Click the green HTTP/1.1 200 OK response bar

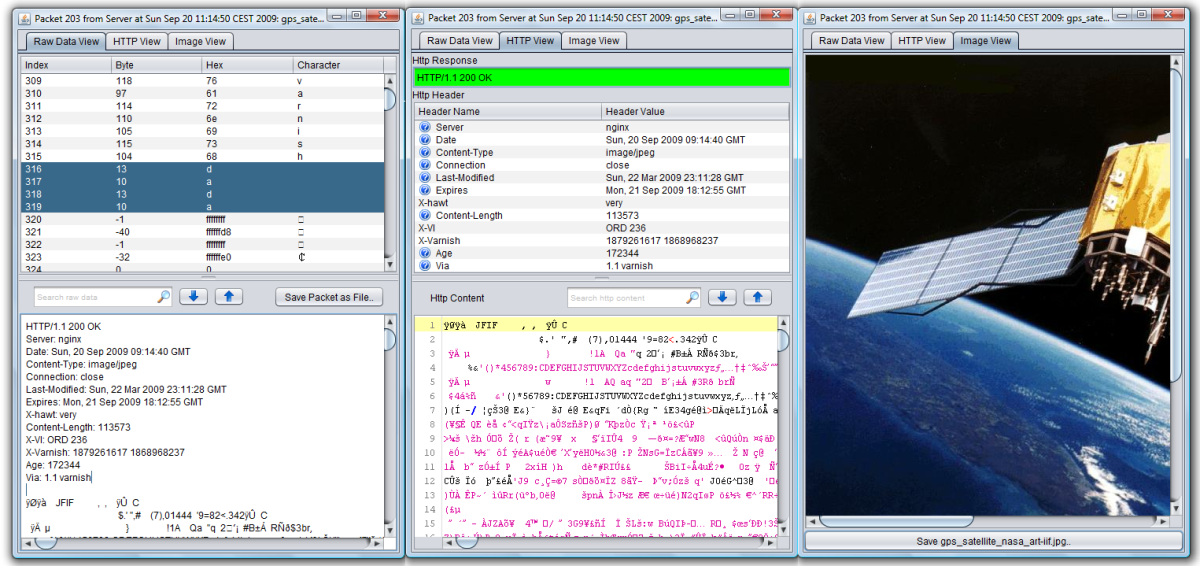click(x=602, y=77)
